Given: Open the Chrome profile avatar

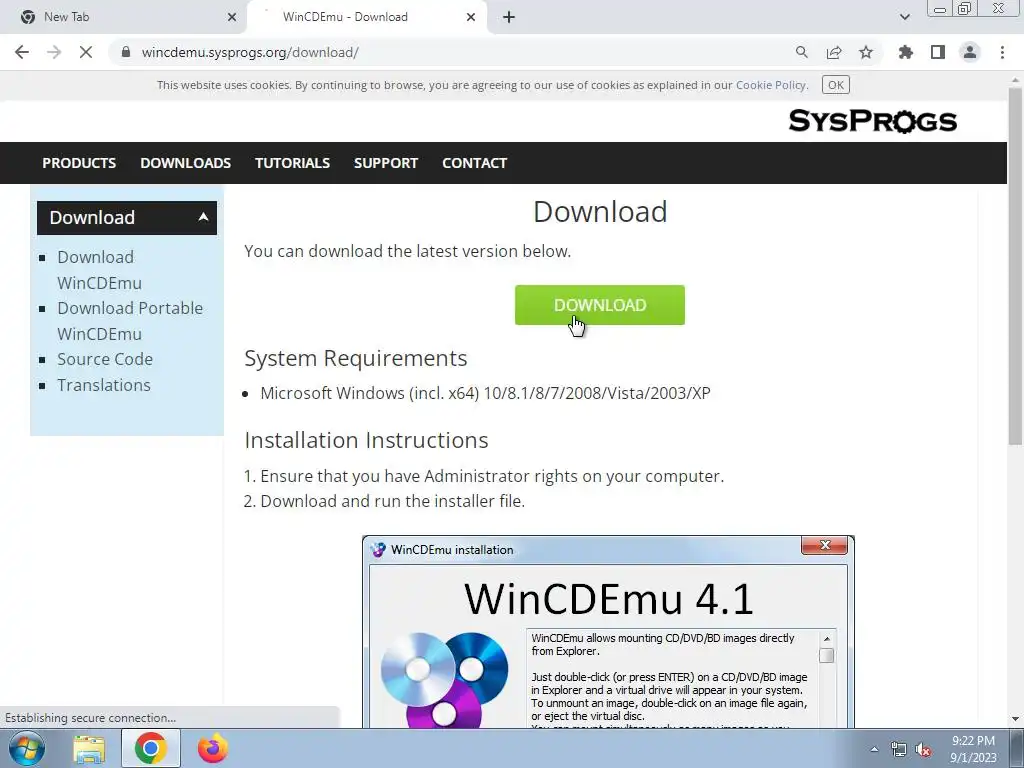Looking at the screenshot, I should (970, 52).
